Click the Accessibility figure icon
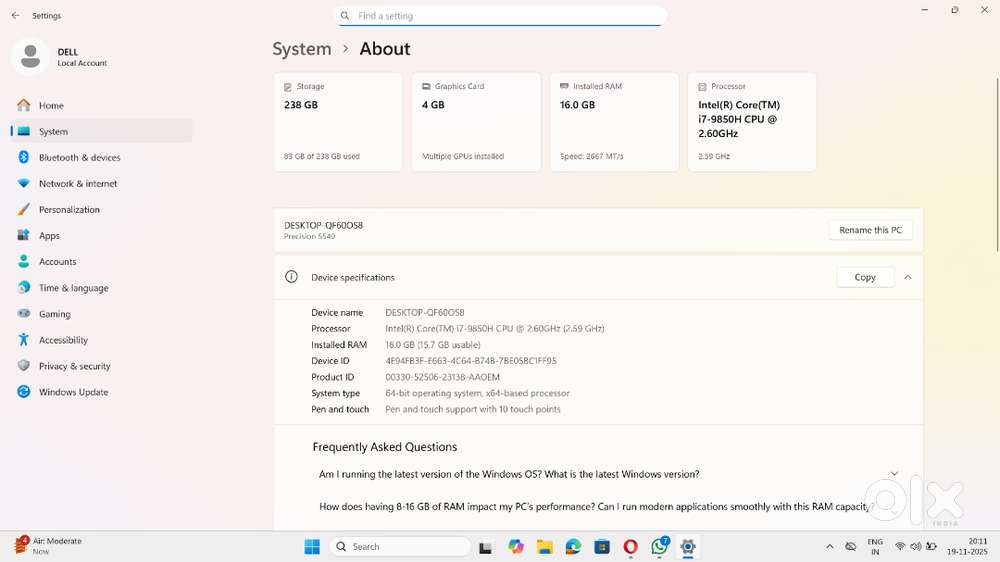The image size is (1000, 562). [x=24, y=340]
